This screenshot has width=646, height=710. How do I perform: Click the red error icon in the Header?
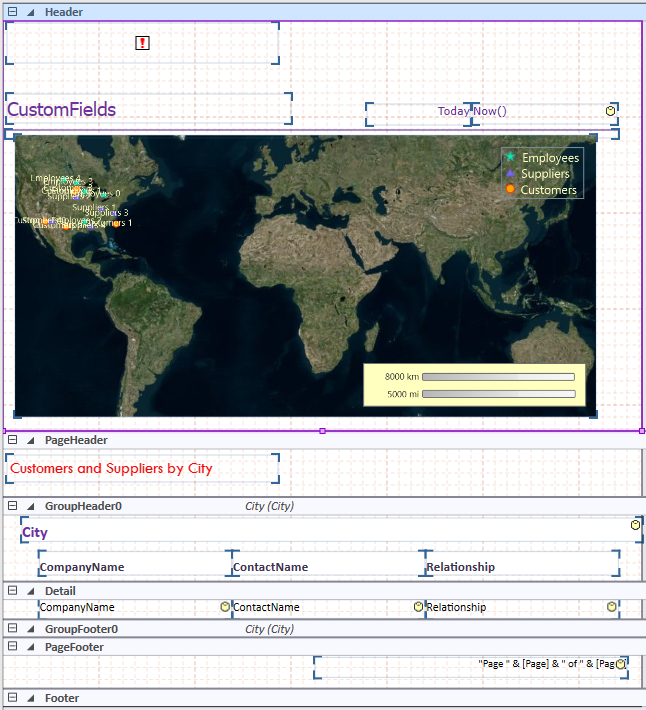pos(142,43)
